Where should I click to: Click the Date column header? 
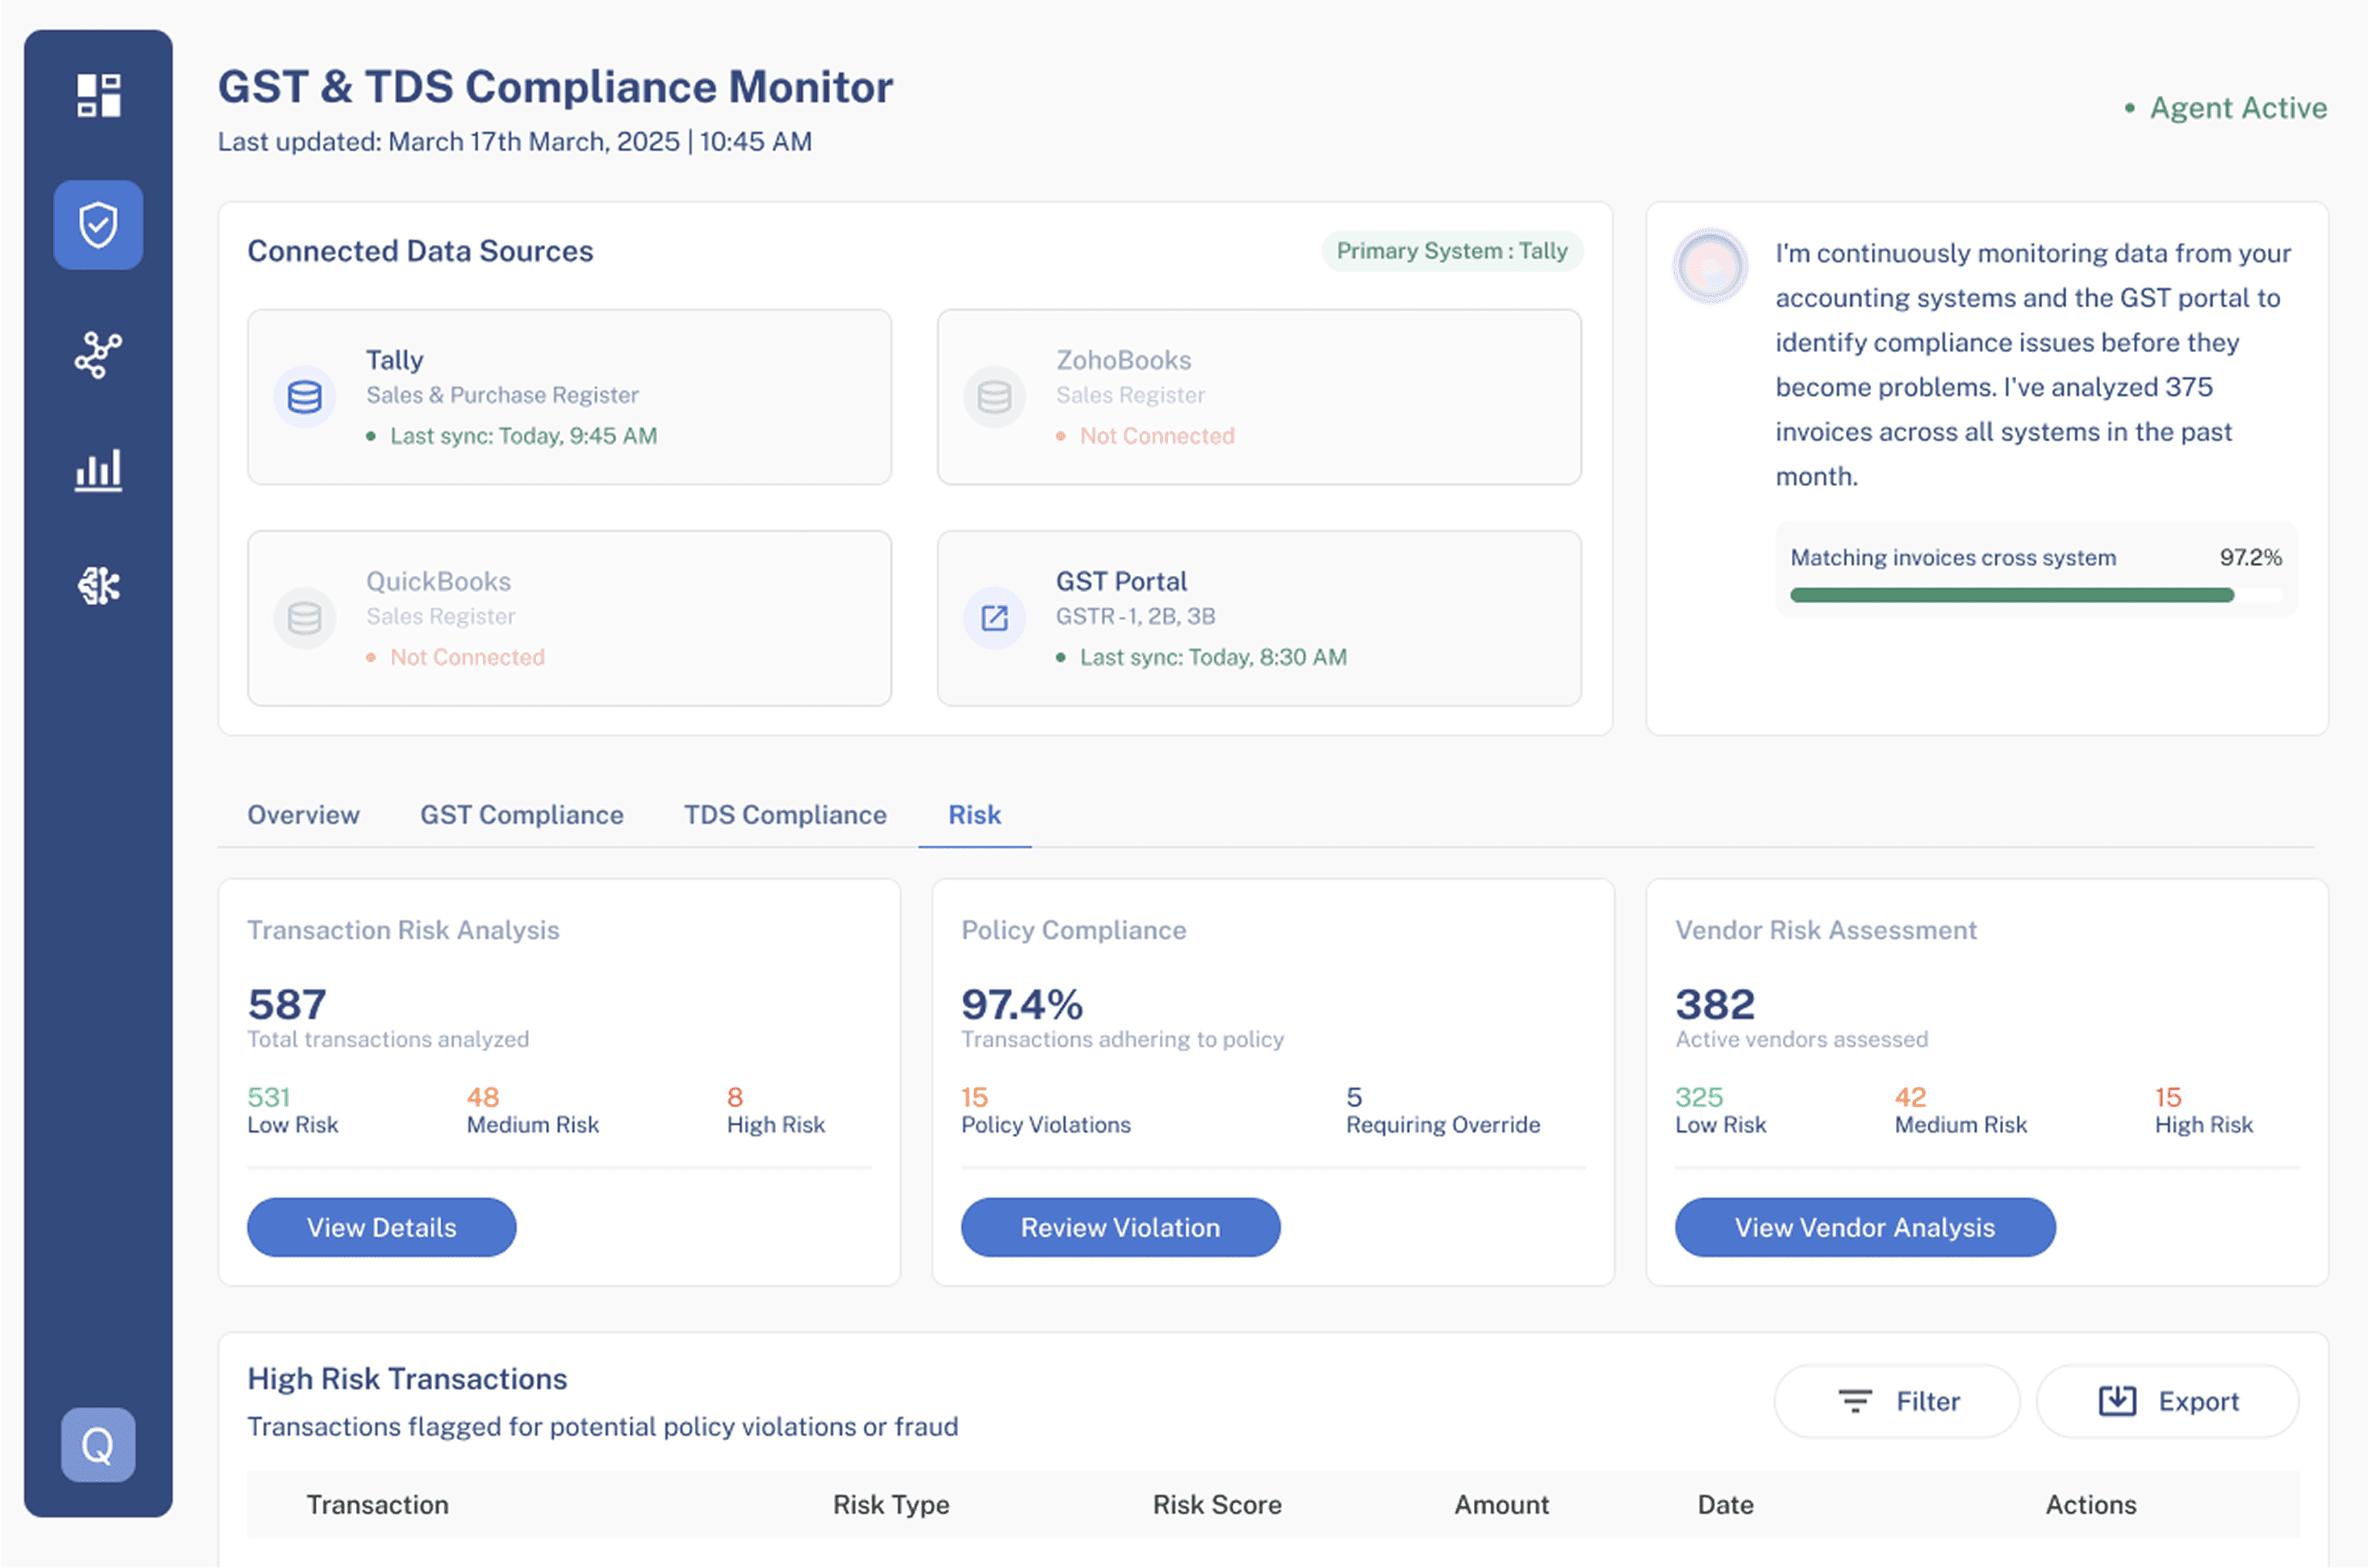1725,1504
